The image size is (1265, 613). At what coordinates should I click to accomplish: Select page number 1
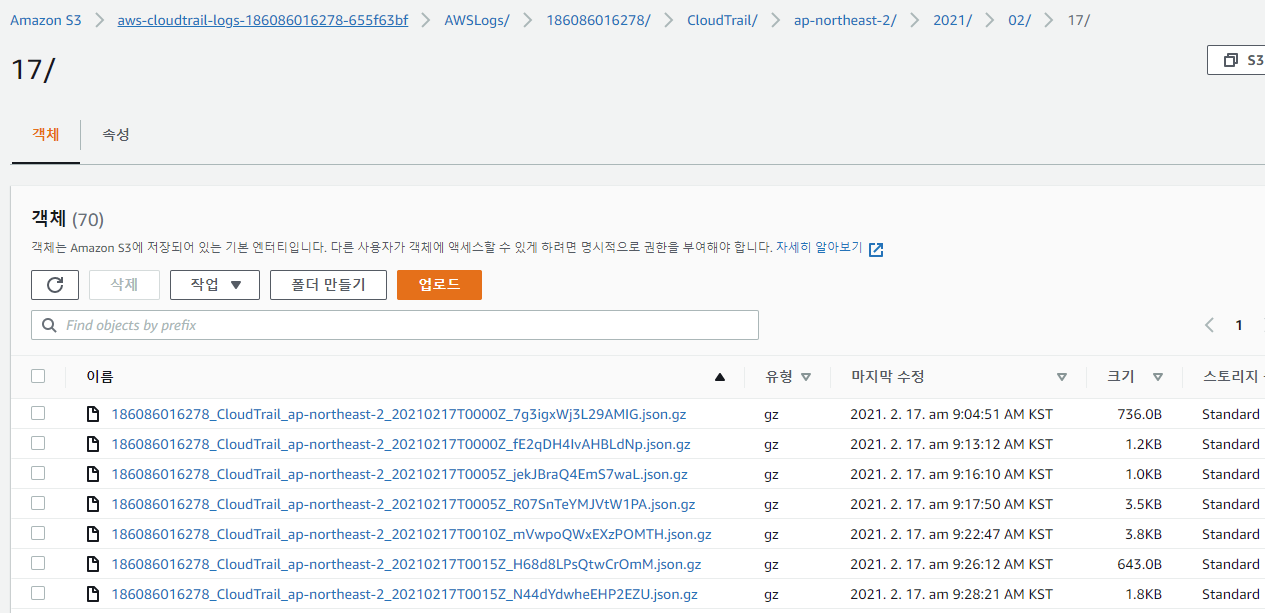pyautogui.click(x=1239, y=325)
